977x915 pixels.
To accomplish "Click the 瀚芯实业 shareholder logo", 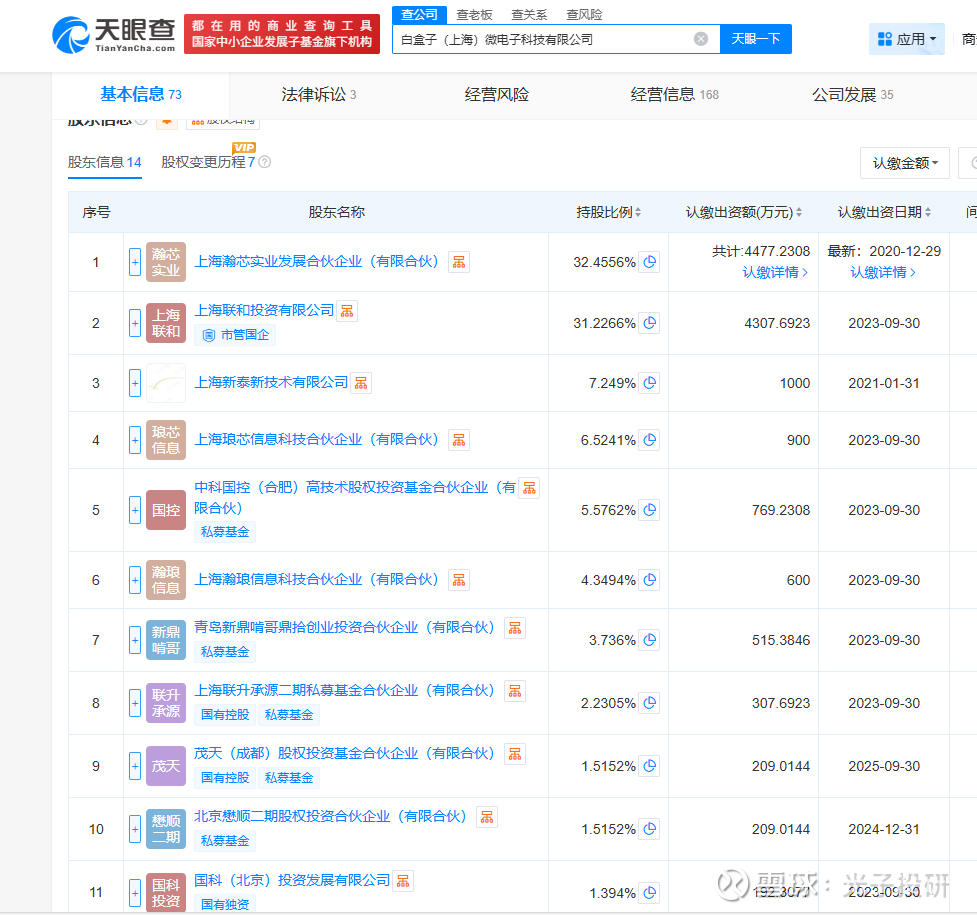I will click(166, 262).
